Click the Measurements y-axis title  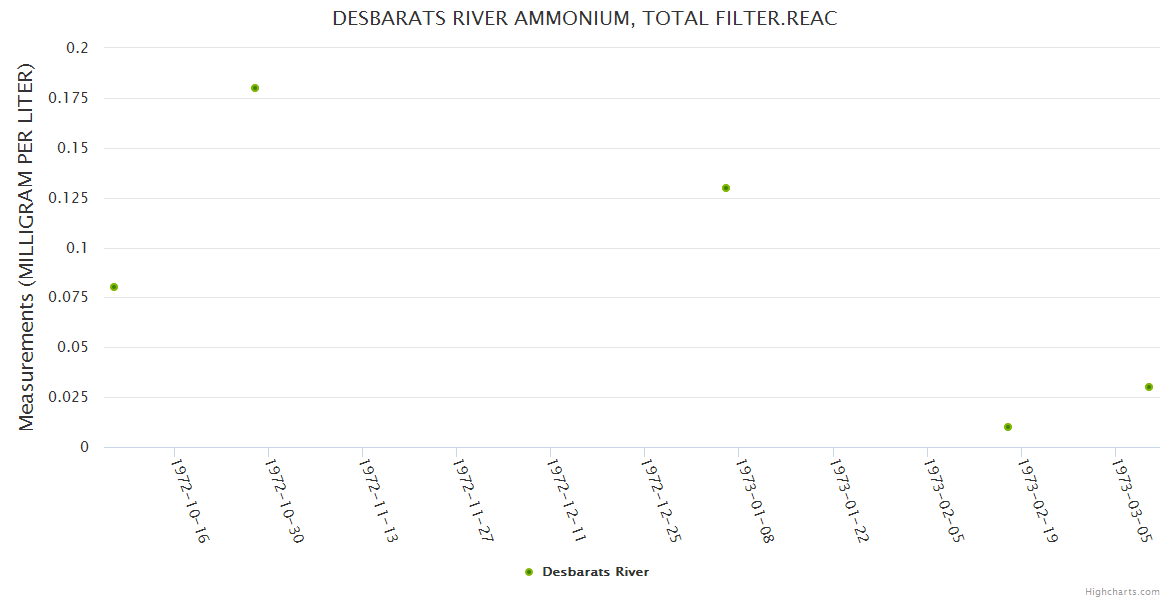27,247
